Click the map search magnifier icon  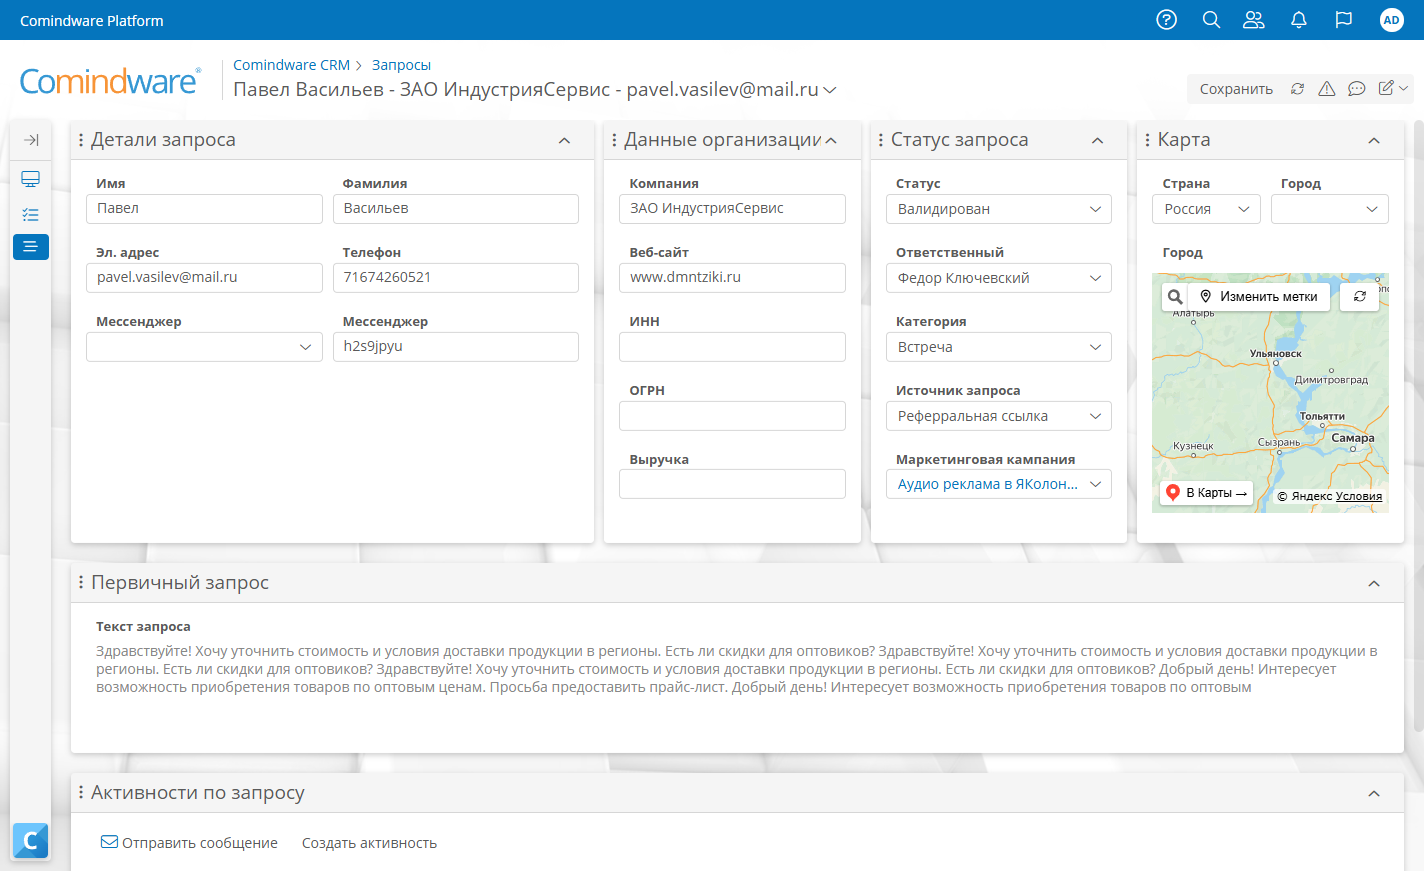point(1175,297)
